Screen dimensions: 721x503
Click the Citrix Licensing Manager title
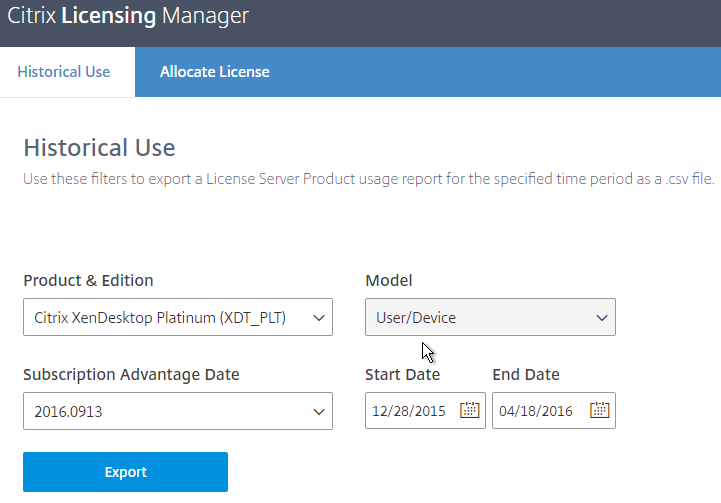(128, 16)
